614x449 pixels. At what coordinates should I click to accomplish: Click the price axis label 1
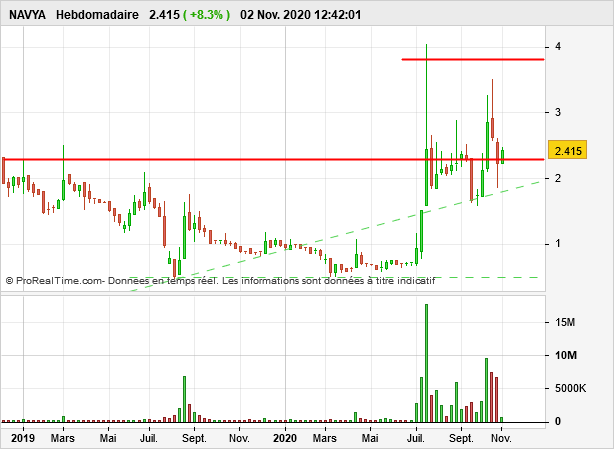558,243
